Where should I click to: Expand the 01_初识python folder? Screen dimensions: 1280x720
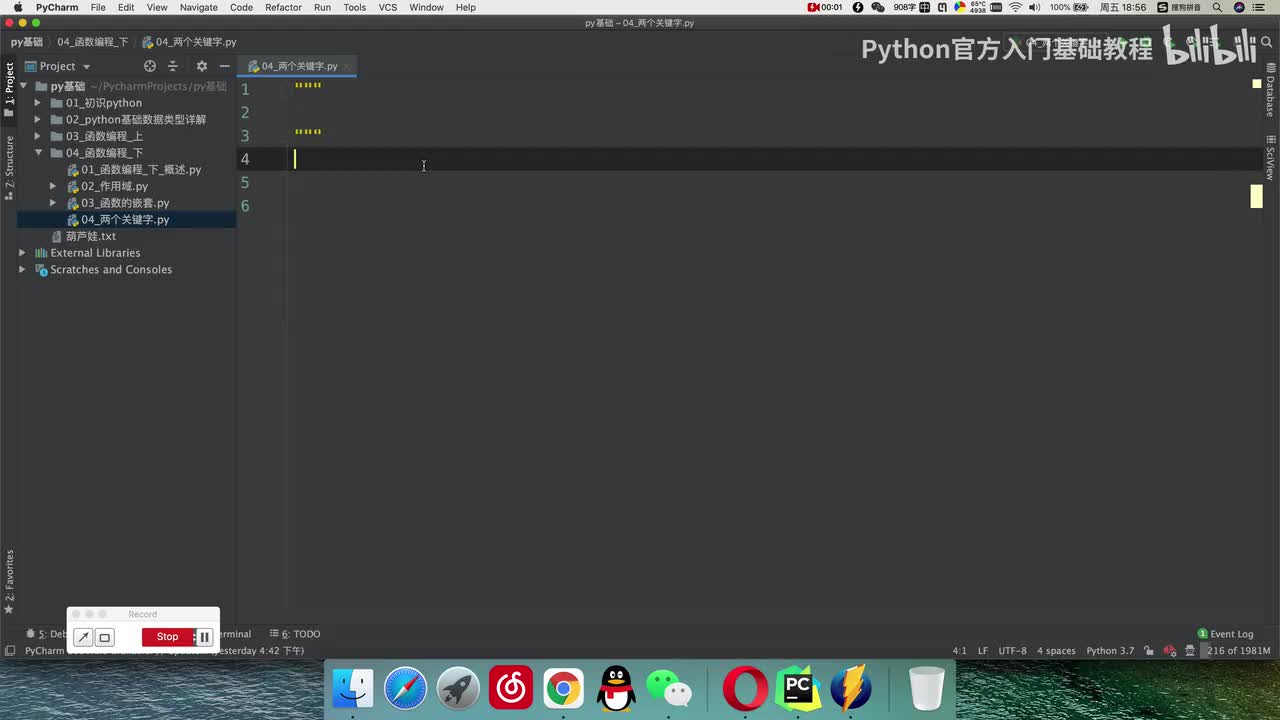click(38, 103)
